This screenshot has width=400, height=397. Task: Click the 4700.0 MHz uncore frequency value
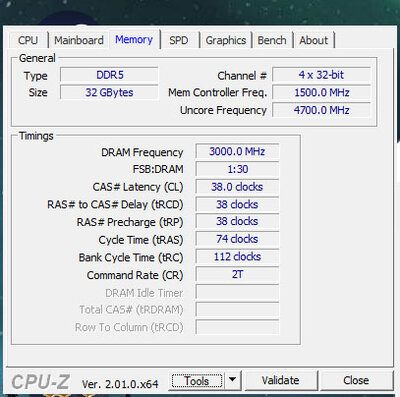click(321, 110)
